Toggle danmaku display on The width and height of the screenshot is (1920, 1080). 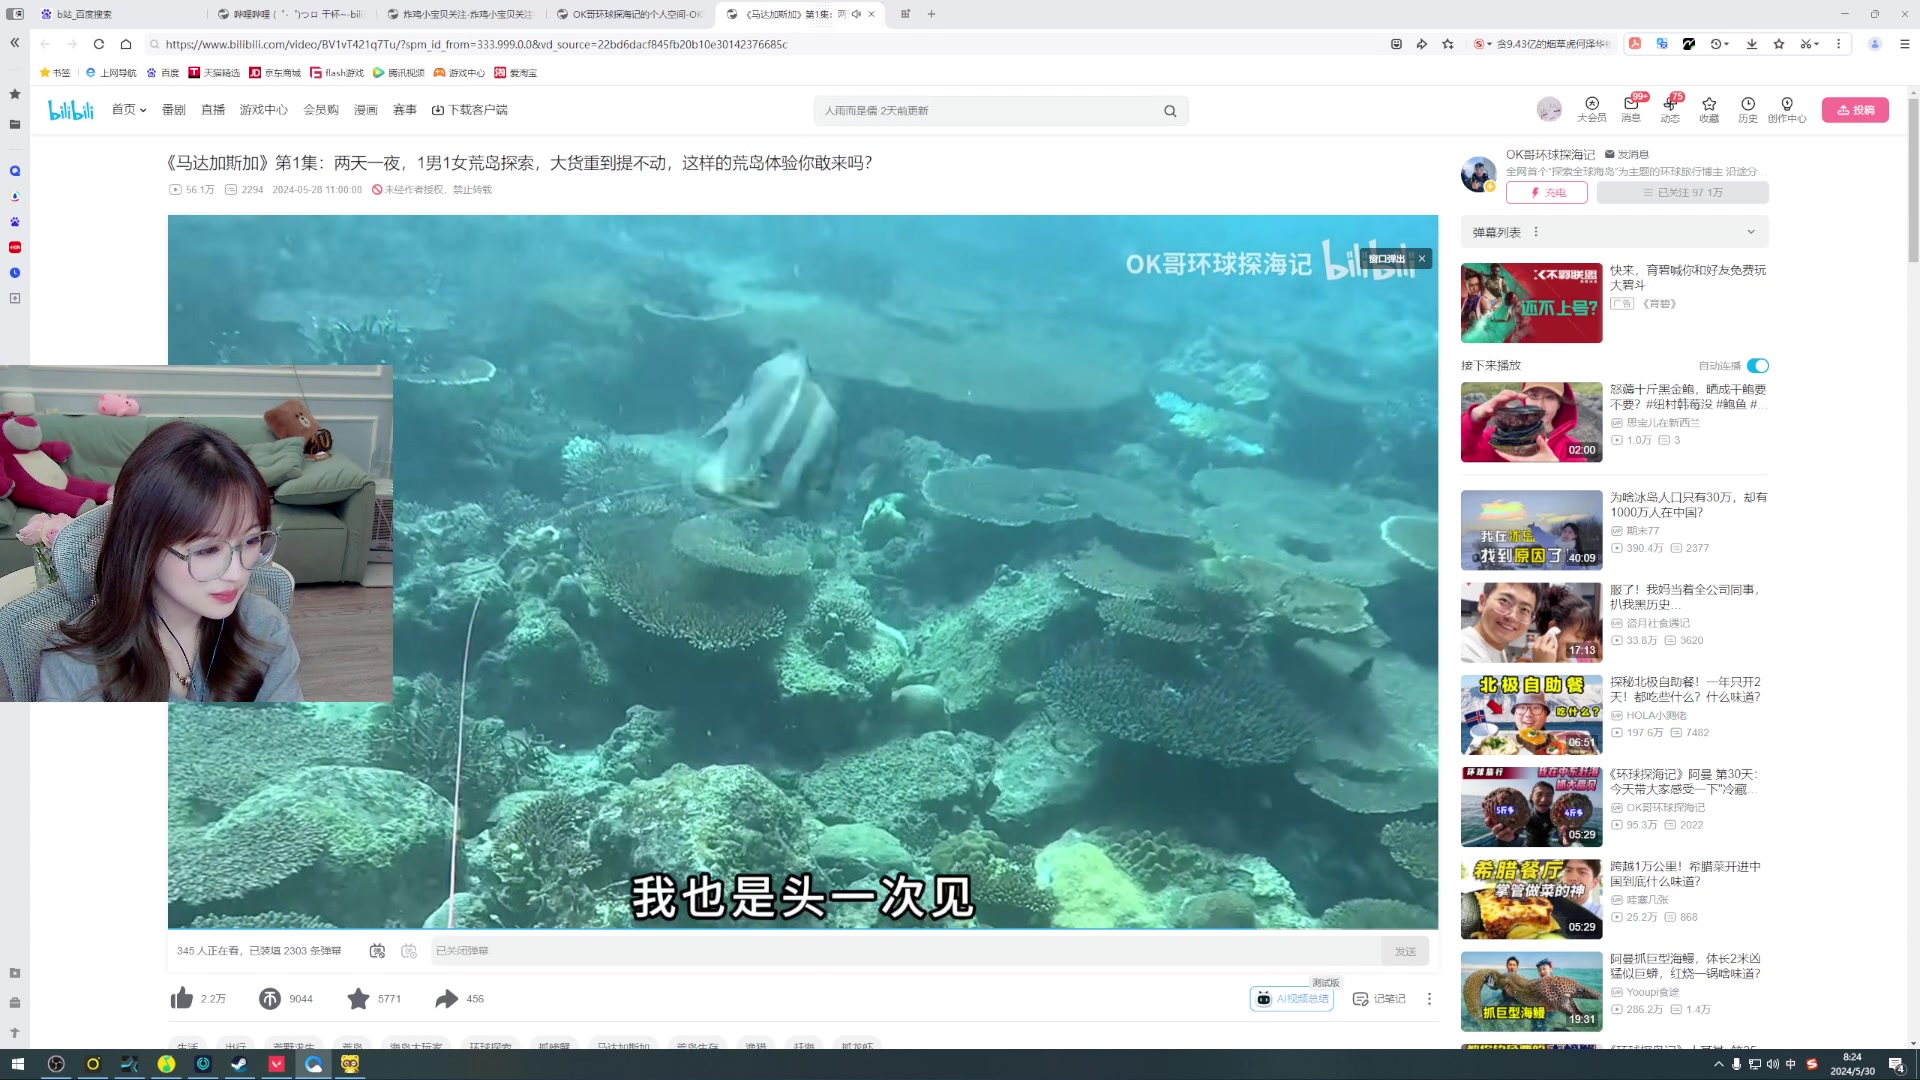[377, 950]
